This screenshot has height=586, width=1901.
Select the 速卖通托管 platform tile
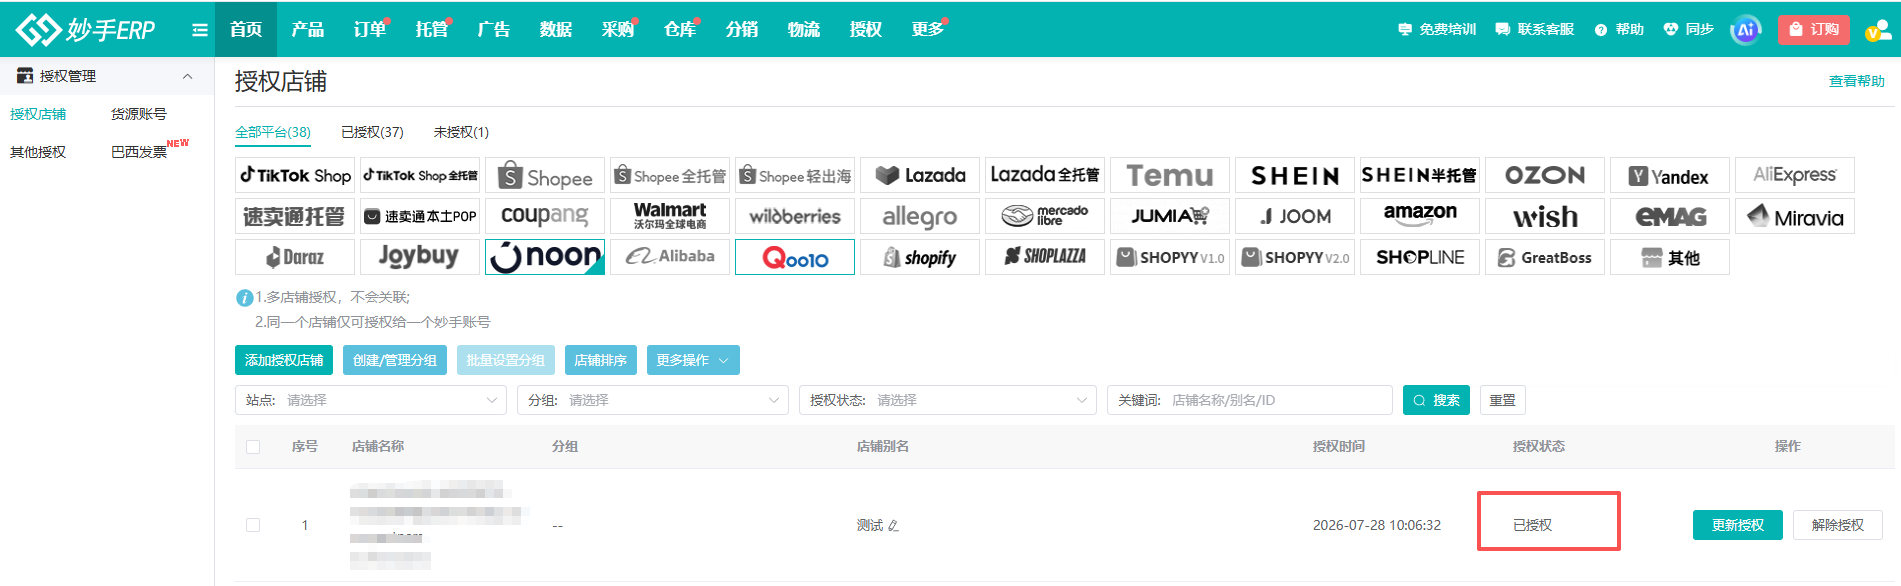[x=295, y=216]
